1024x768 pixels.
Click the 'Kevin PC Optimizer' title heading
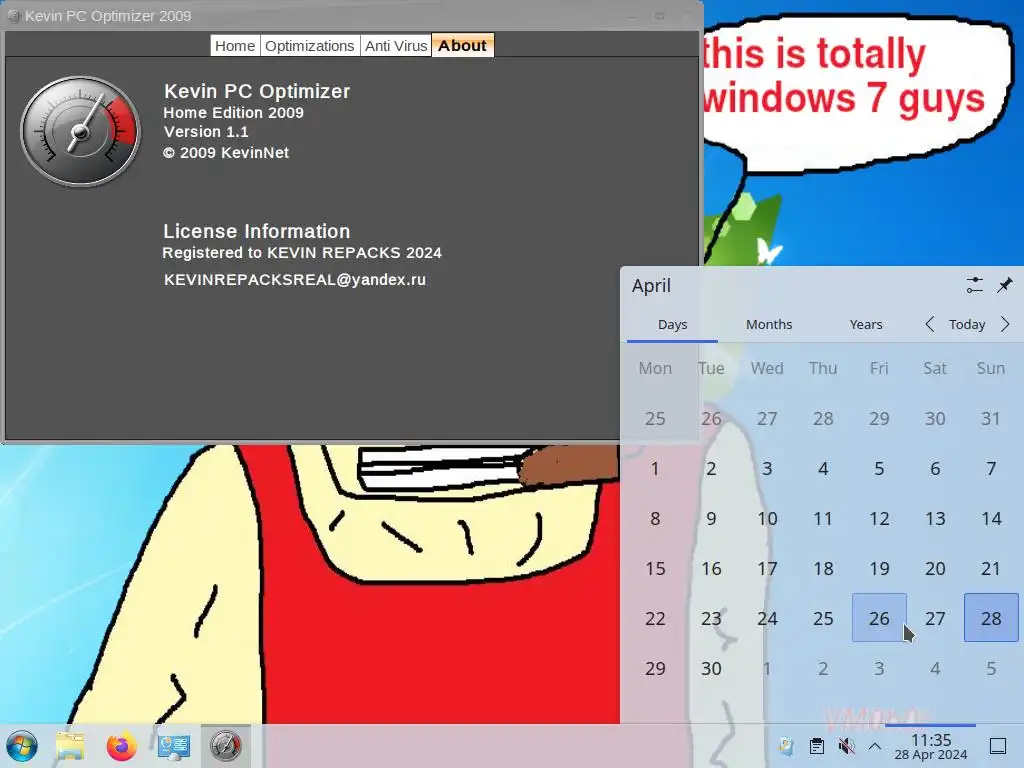click(x=257, y=91)
